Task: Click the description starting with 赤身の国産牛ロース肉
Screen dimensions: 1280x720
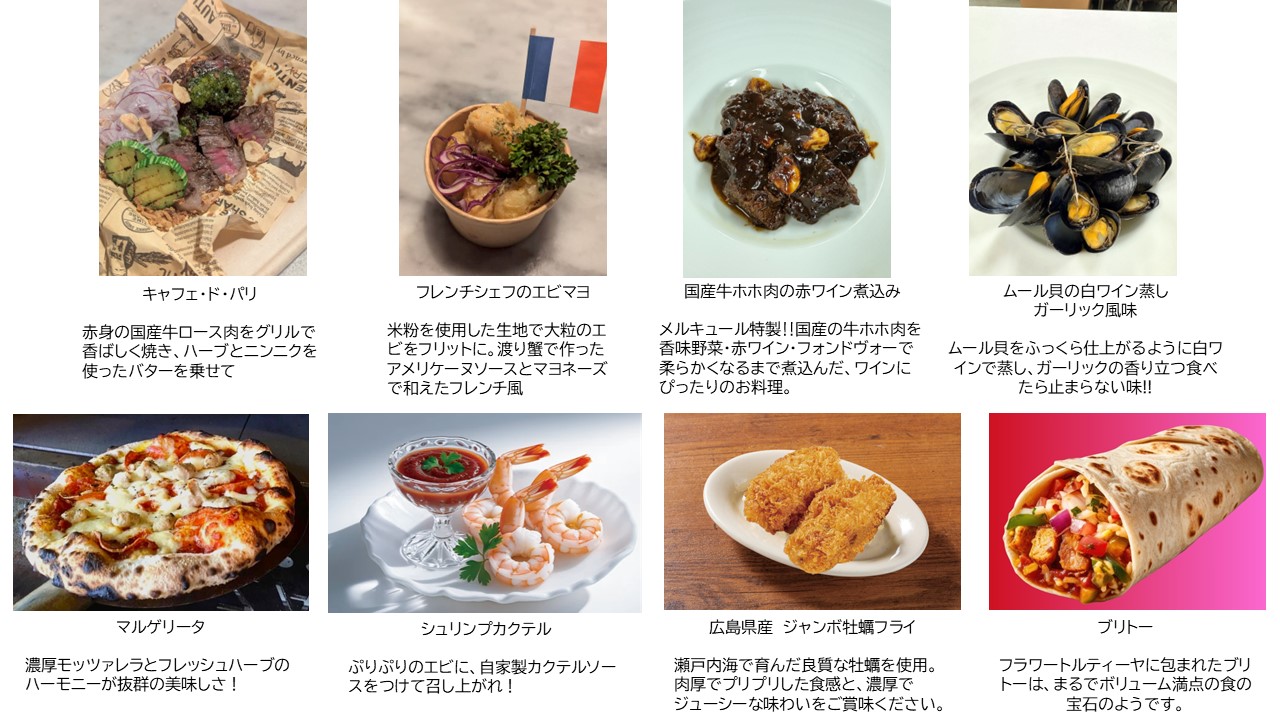Action: 199,351
